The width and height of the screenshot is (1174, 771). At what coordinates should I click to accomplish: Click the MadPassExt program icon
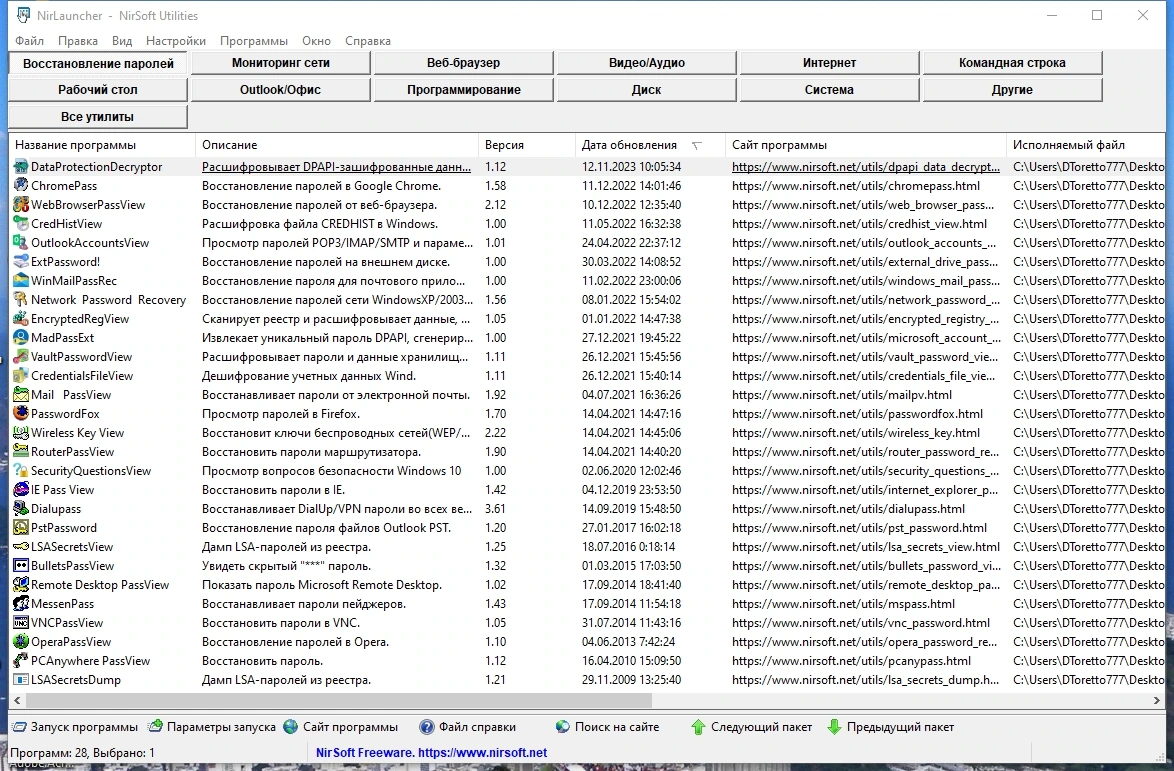(x=21, y=338)
